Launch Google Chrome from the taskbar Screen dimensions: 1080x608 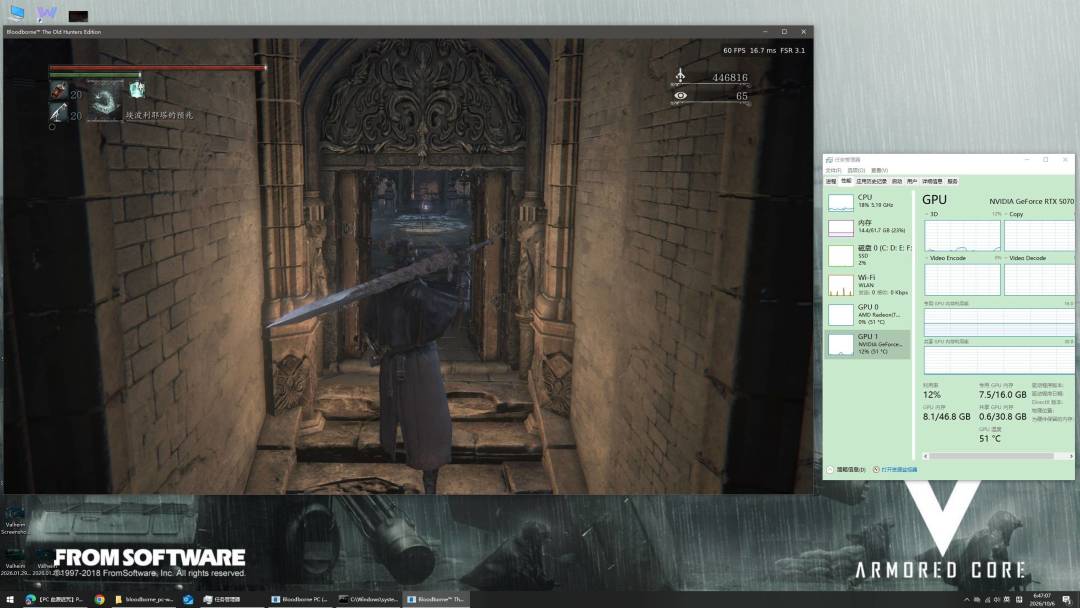pyautogui.click(x=100, y=600)
